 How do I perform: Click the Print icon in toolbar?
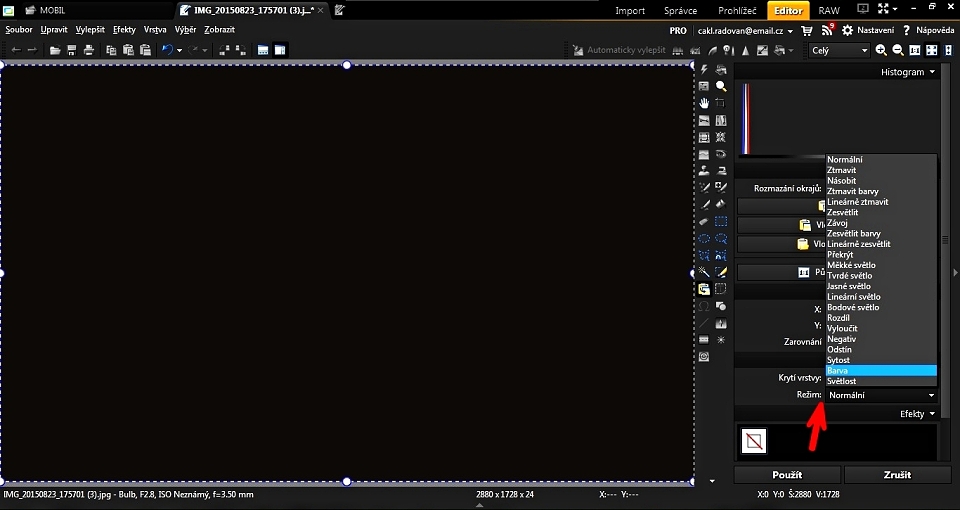click(89, 50)
